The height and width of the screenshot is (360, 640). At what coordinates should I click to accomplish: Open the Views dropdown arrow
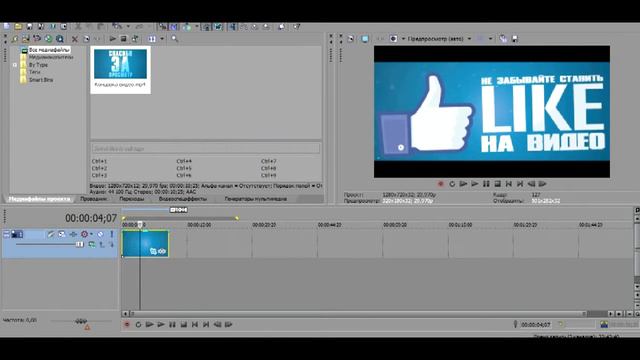[x=162, y=39]
